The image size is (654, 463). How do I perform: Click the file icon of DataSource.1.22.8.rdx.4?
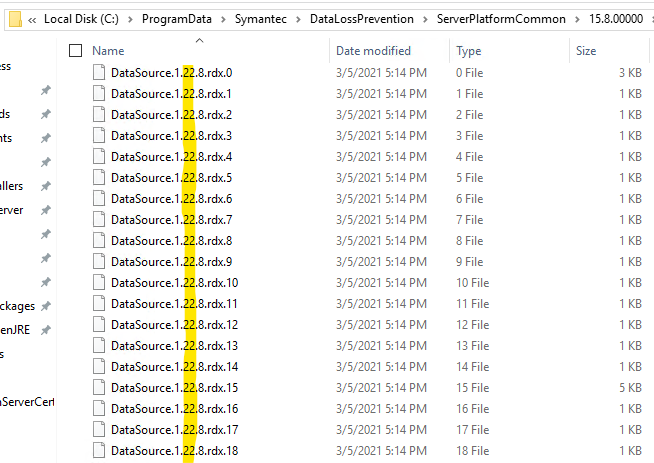tap(99, 156)
